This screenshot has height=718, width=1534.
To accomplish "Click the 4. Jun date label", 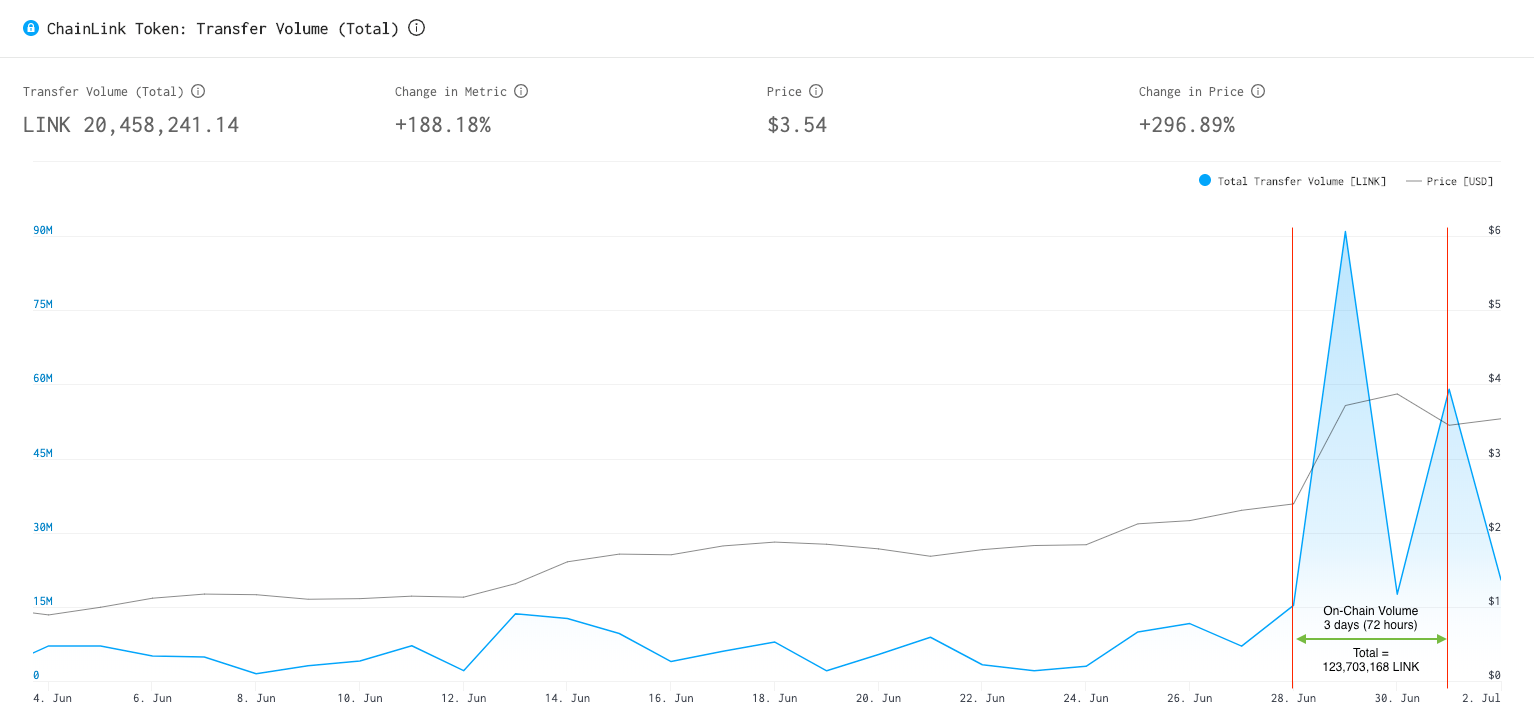I will click(x=53, y=698).
